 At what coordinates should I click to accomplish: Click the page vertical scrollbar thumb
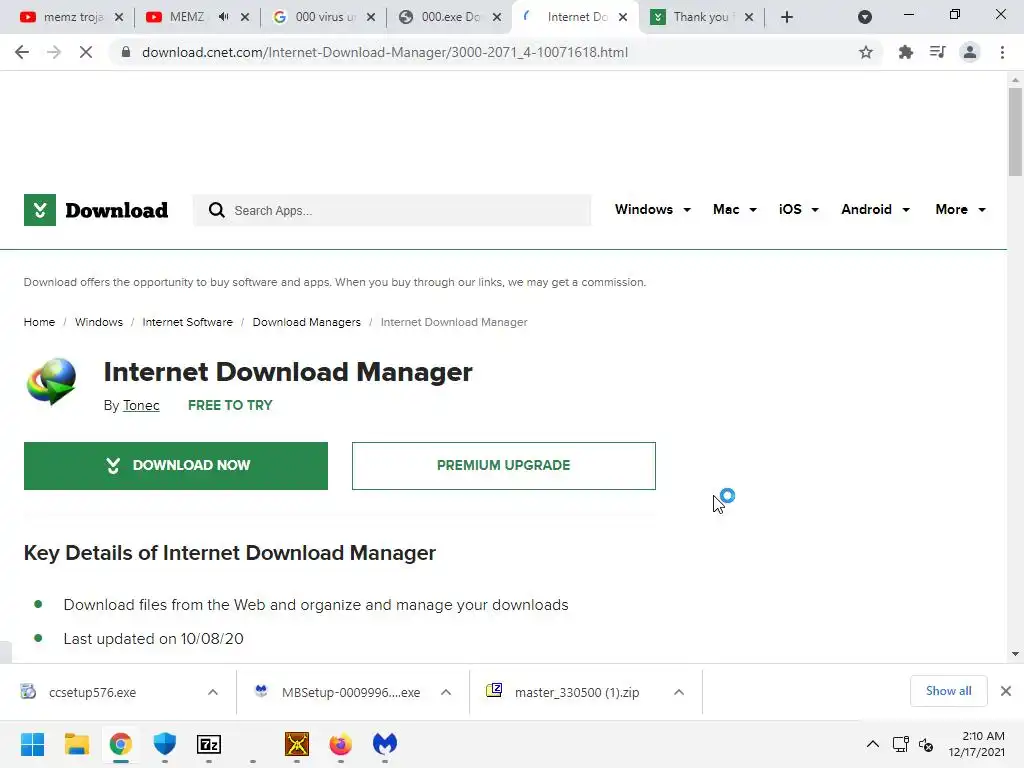click(1015, 132)
